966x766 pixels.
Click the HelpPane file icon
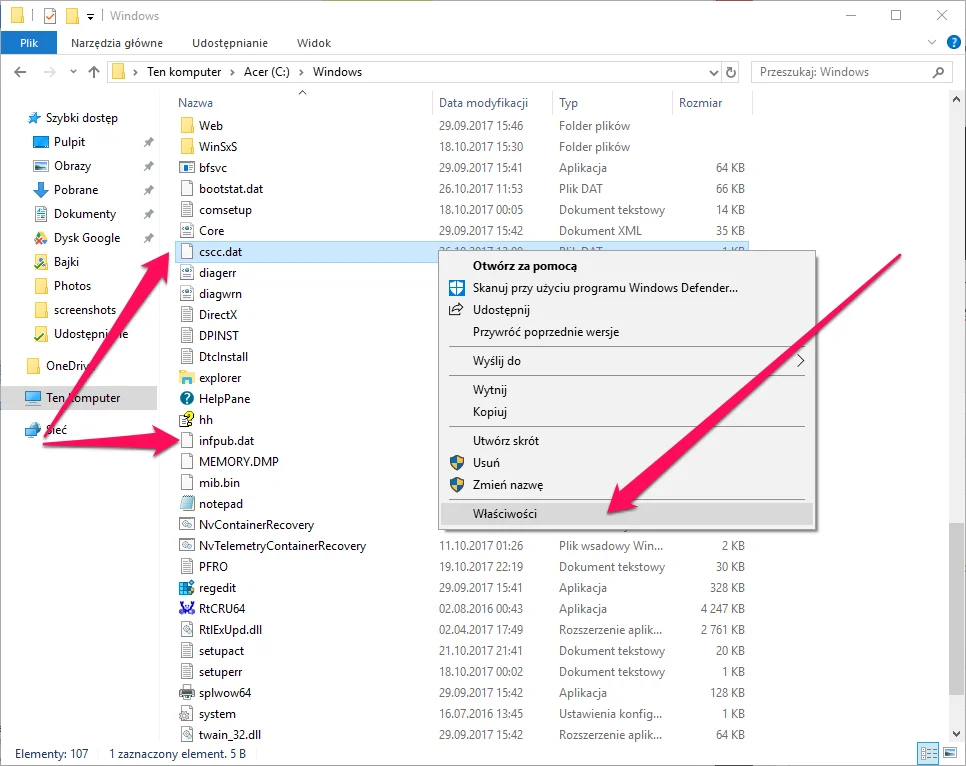pyautogui.click(x=187, y=399)
